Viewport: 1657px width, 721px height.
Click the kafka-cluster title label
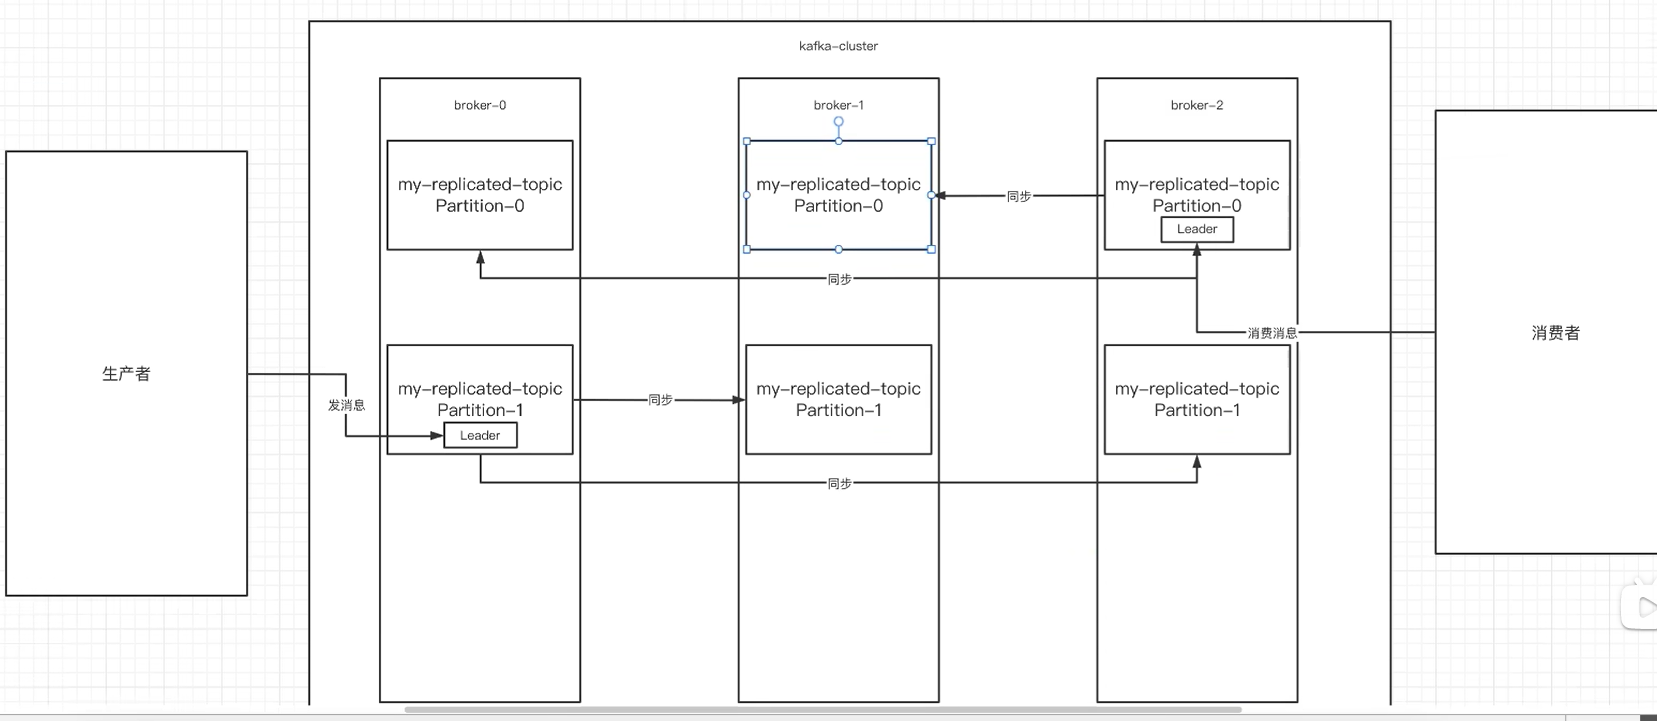click(838, 46)
